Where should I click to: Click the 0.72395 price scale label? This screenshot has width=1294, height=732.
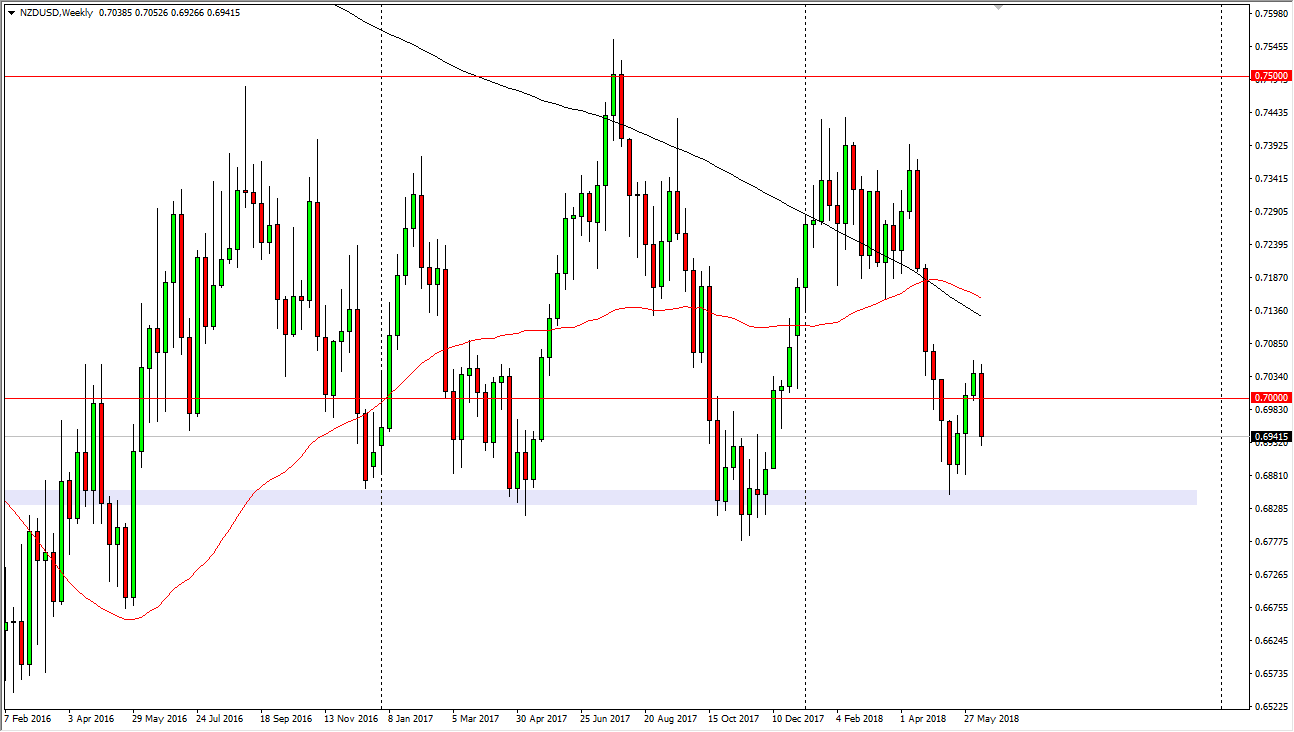[x=1270, y=245]
